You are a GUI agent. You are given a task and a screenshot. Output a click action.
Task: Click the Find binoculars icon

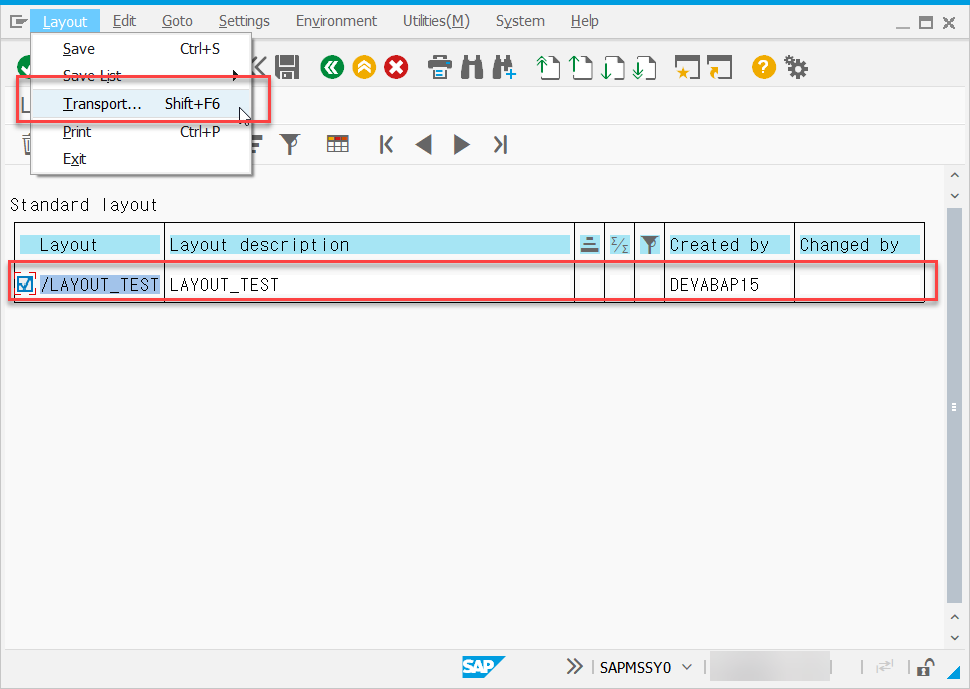click(472, 67)
